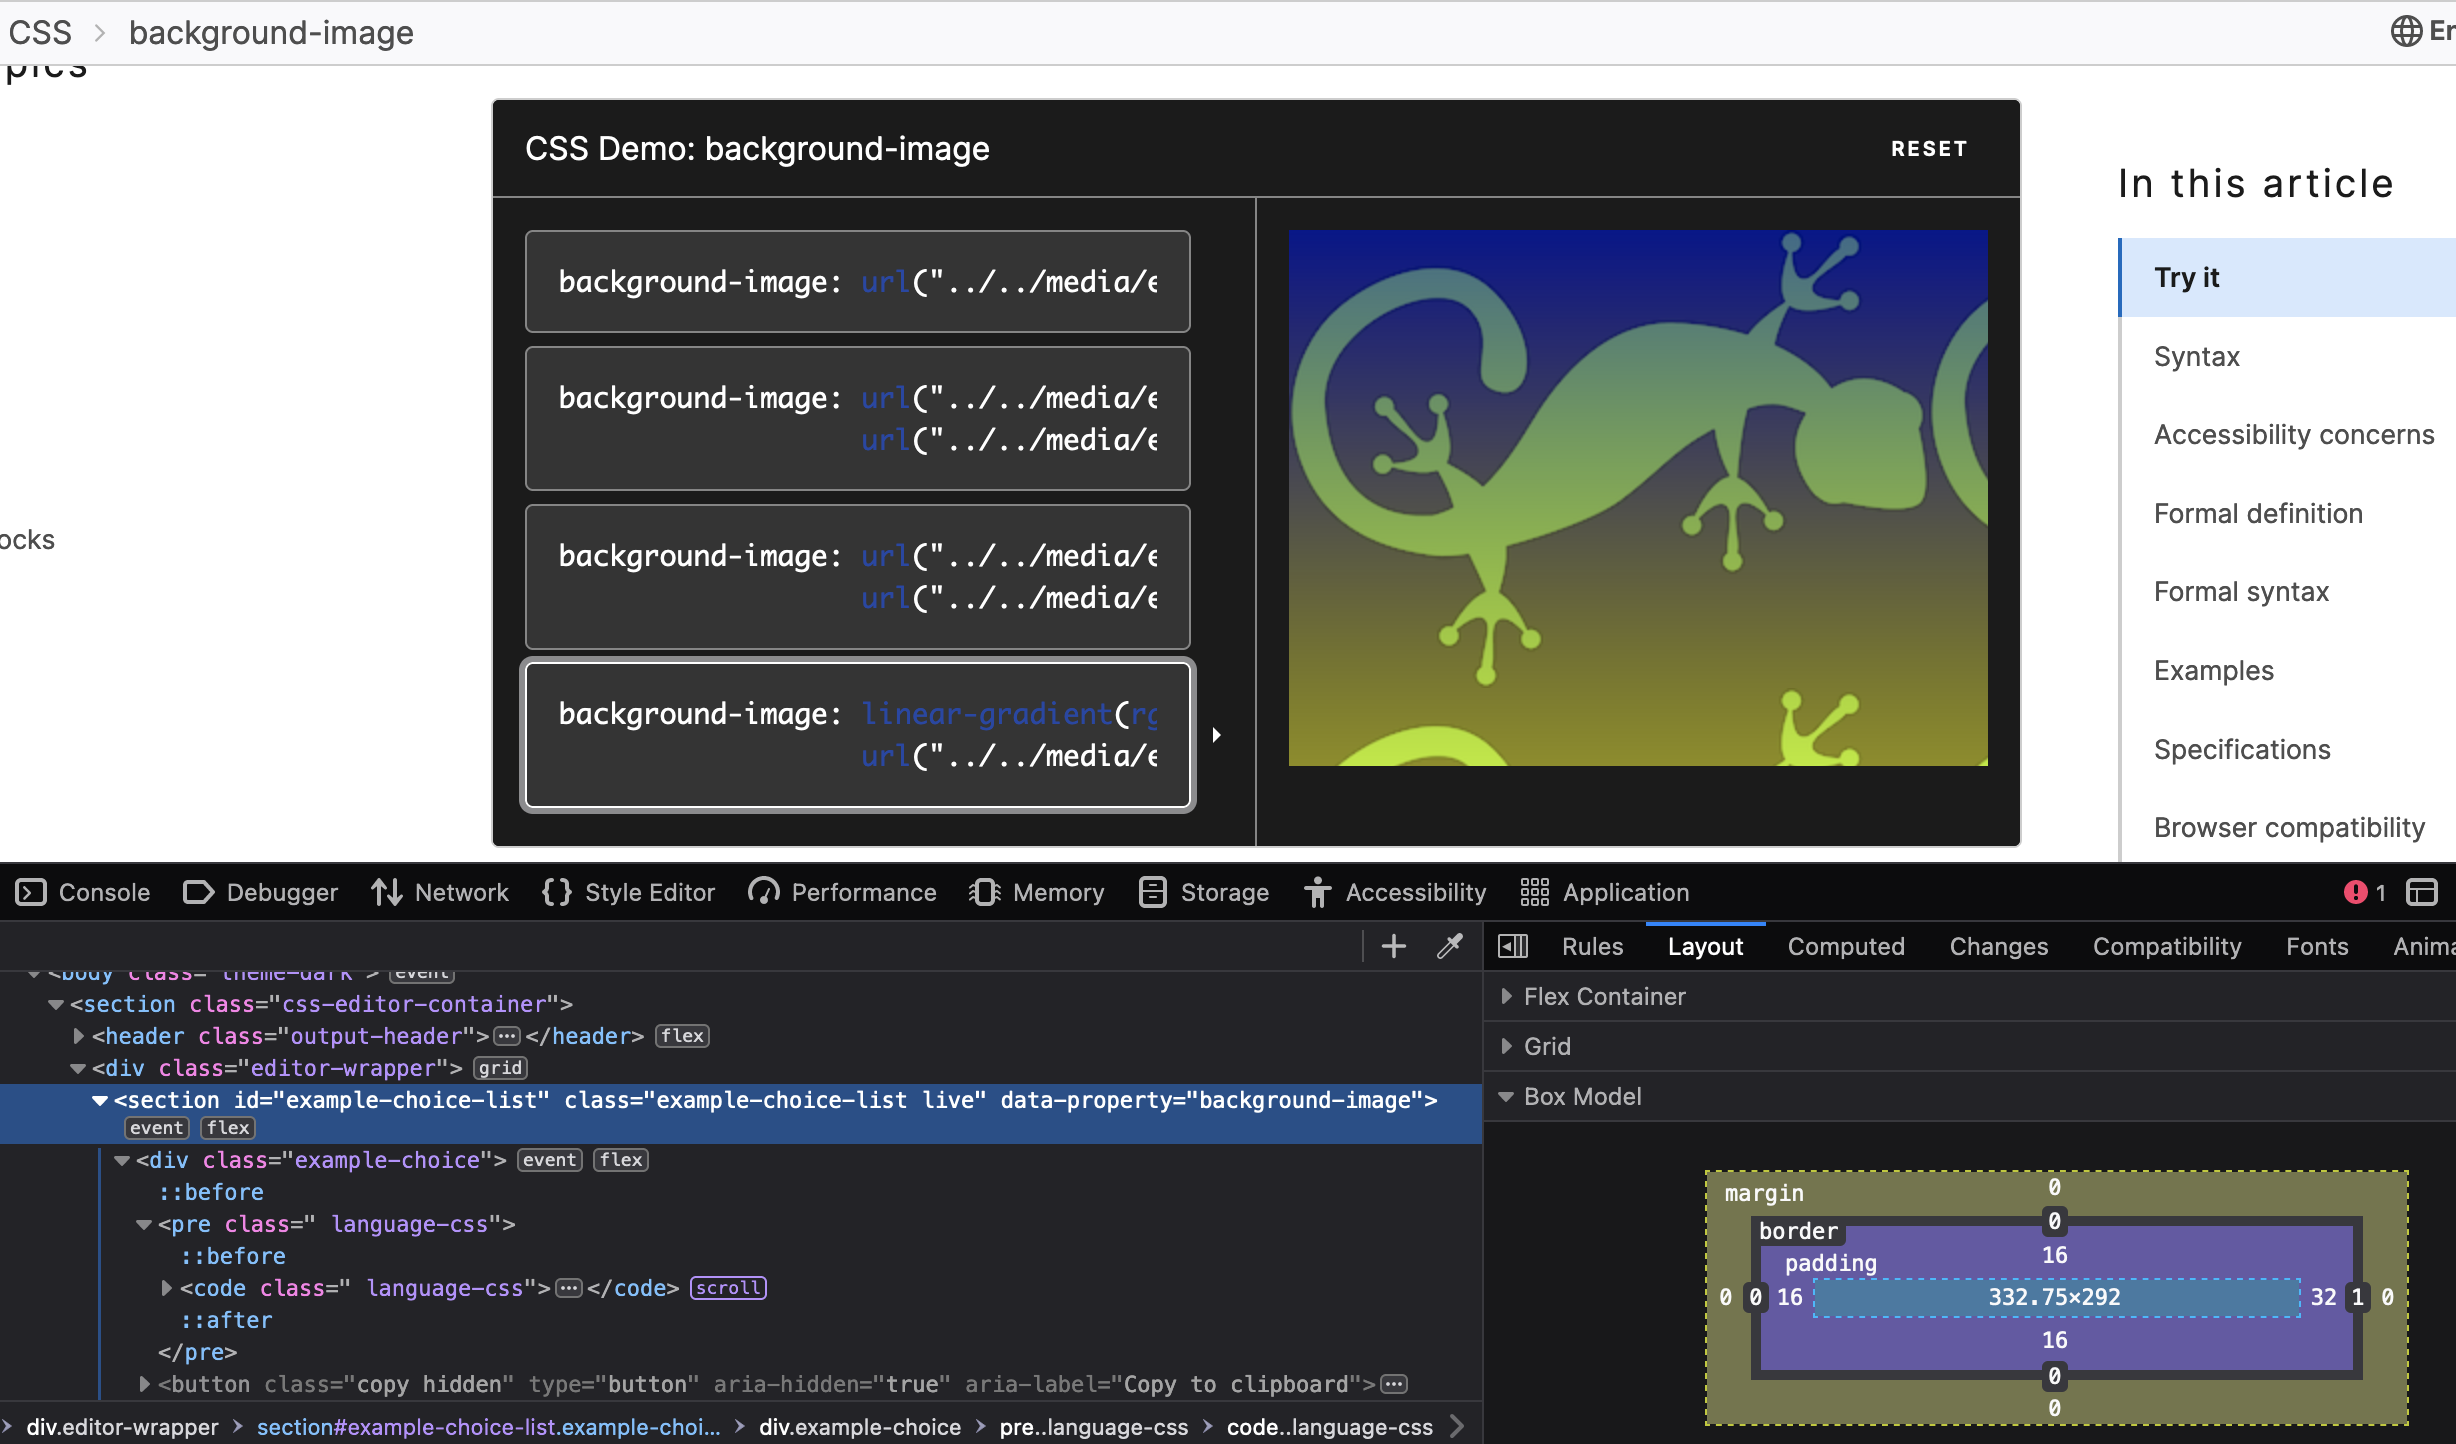The width and height of the screenshot is (2456, 1444).
Task: Click the RESET button in the demo
Action: pos(1928,148)
